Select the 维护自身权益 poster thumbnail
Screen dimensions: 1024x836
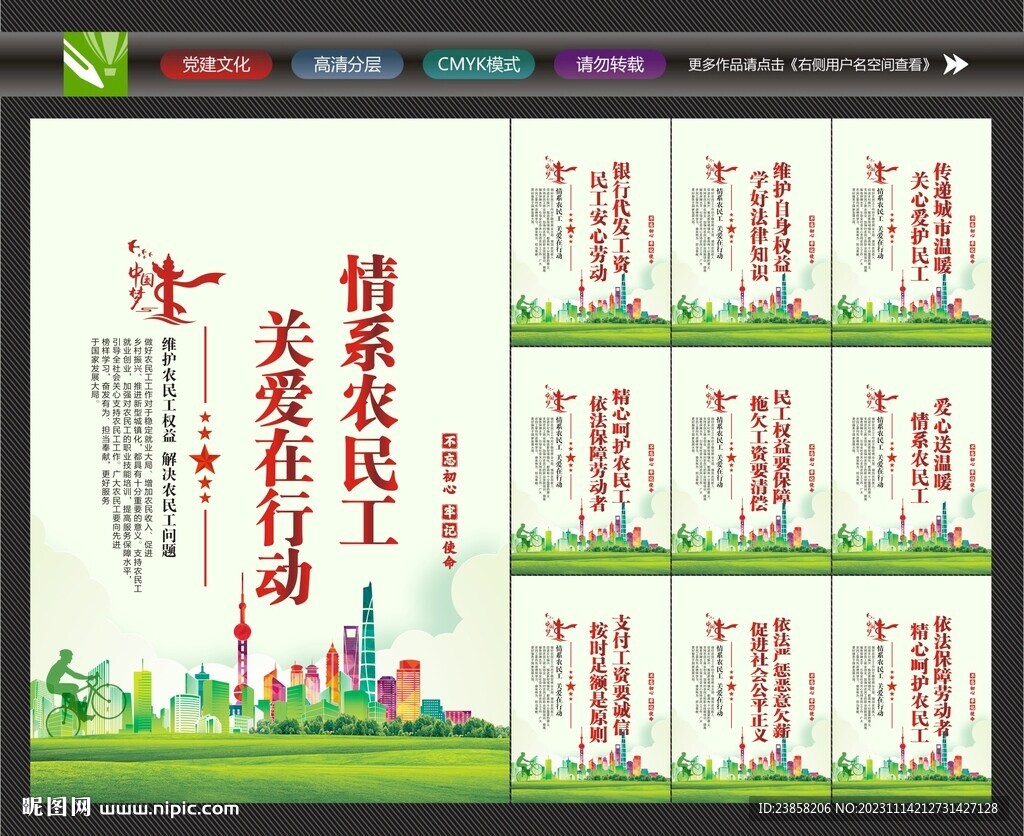(751, 232)
